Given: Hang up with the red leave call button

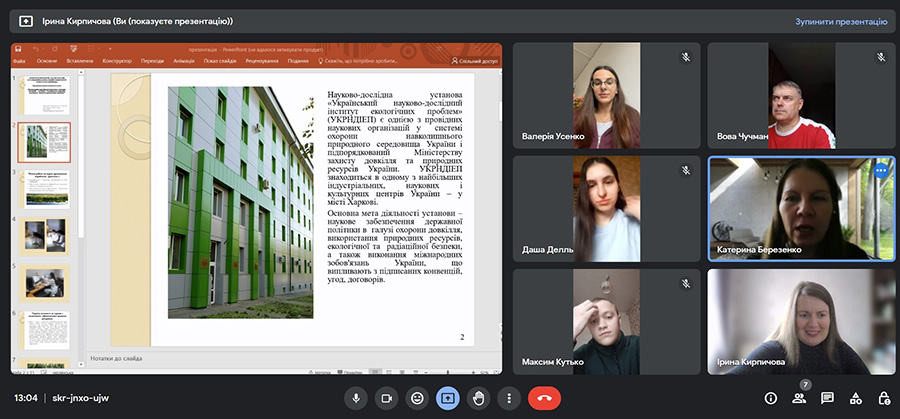Looking at the screenshot, I should click(x=544, y=398).
